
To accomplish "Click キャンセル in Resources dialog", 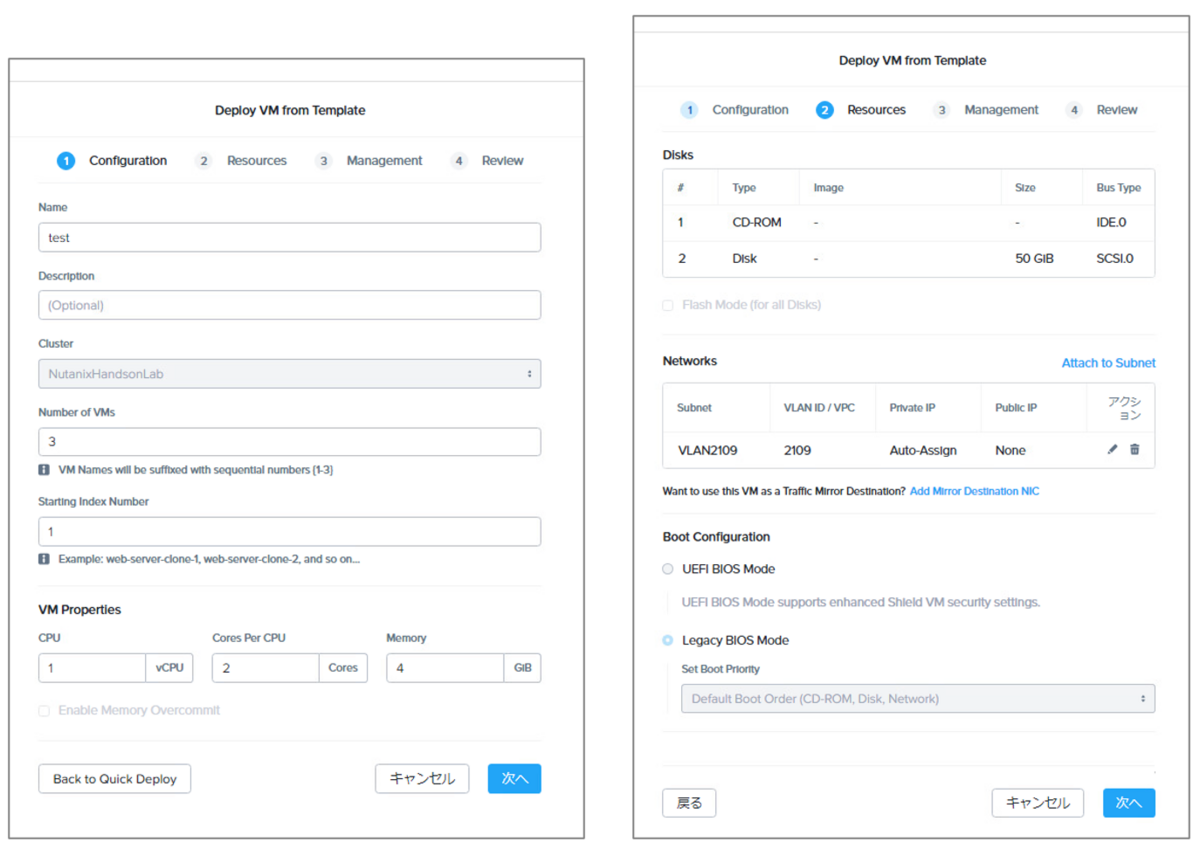I will pyautogui.click(x=1037, y=803).
